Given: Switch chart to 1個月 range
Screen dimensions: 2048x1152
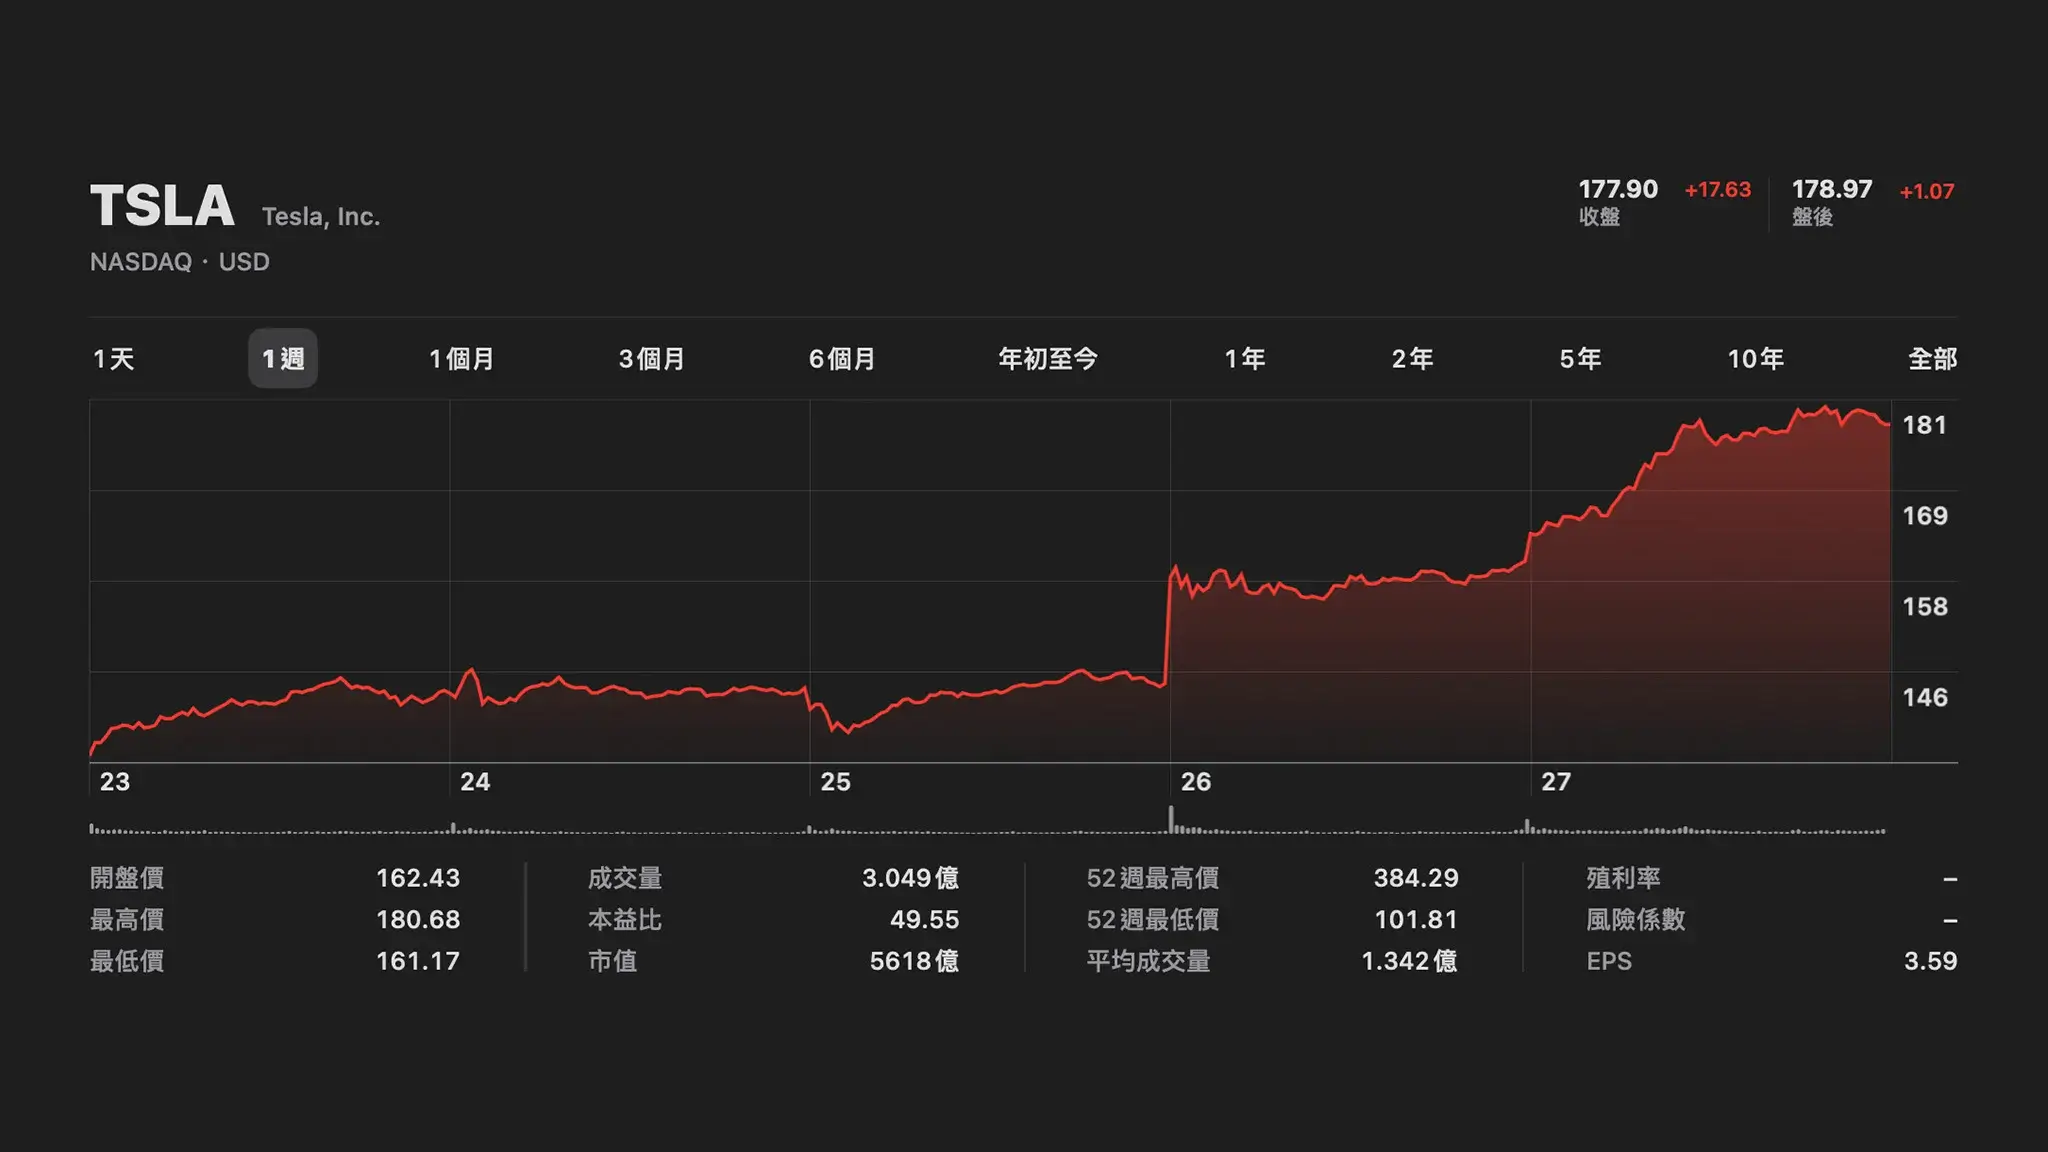Looking at the screenshot, I should click(x=461, y=359).
